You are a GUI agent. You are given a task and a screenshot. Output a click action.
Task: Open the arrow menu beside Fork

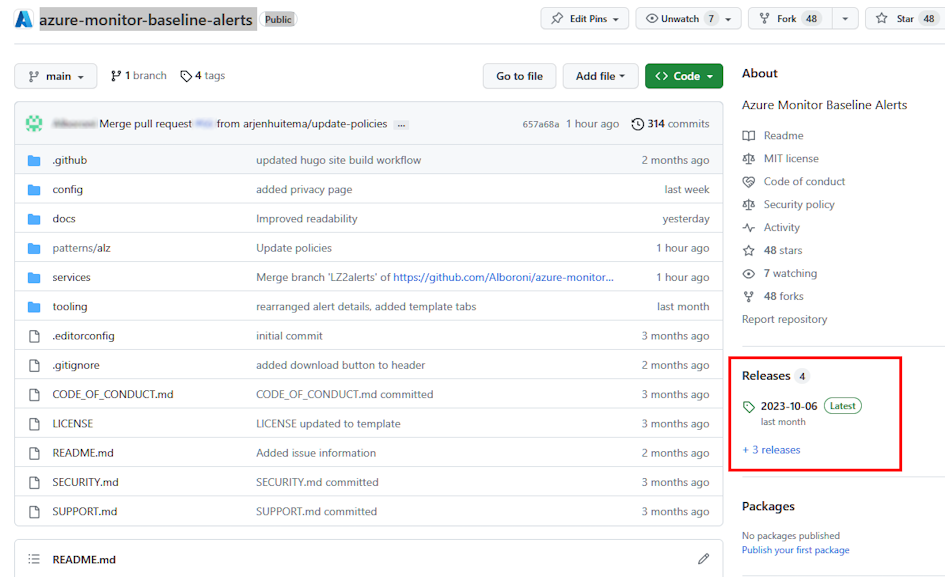coord(845,19)
